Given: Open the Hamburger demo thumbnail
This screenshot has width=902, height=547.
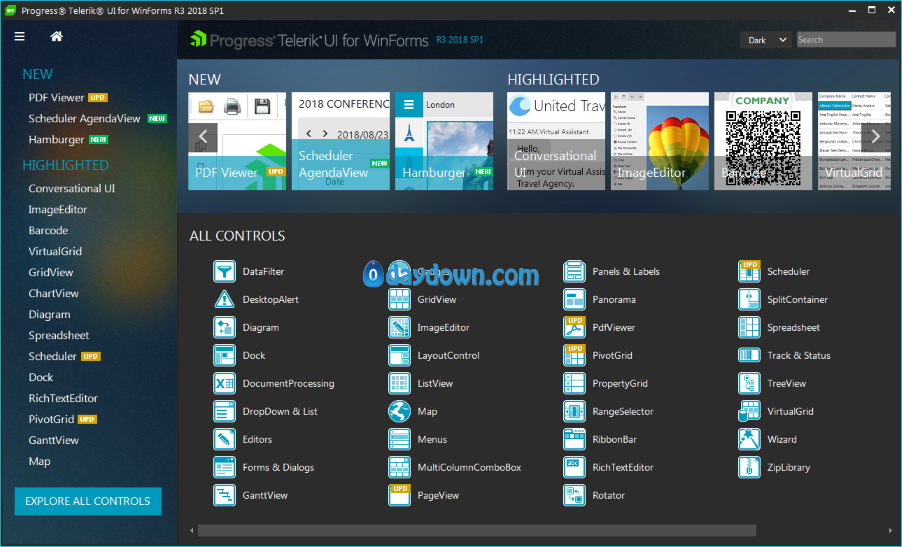Looking at the screenshot, I should tap(444, 141).
